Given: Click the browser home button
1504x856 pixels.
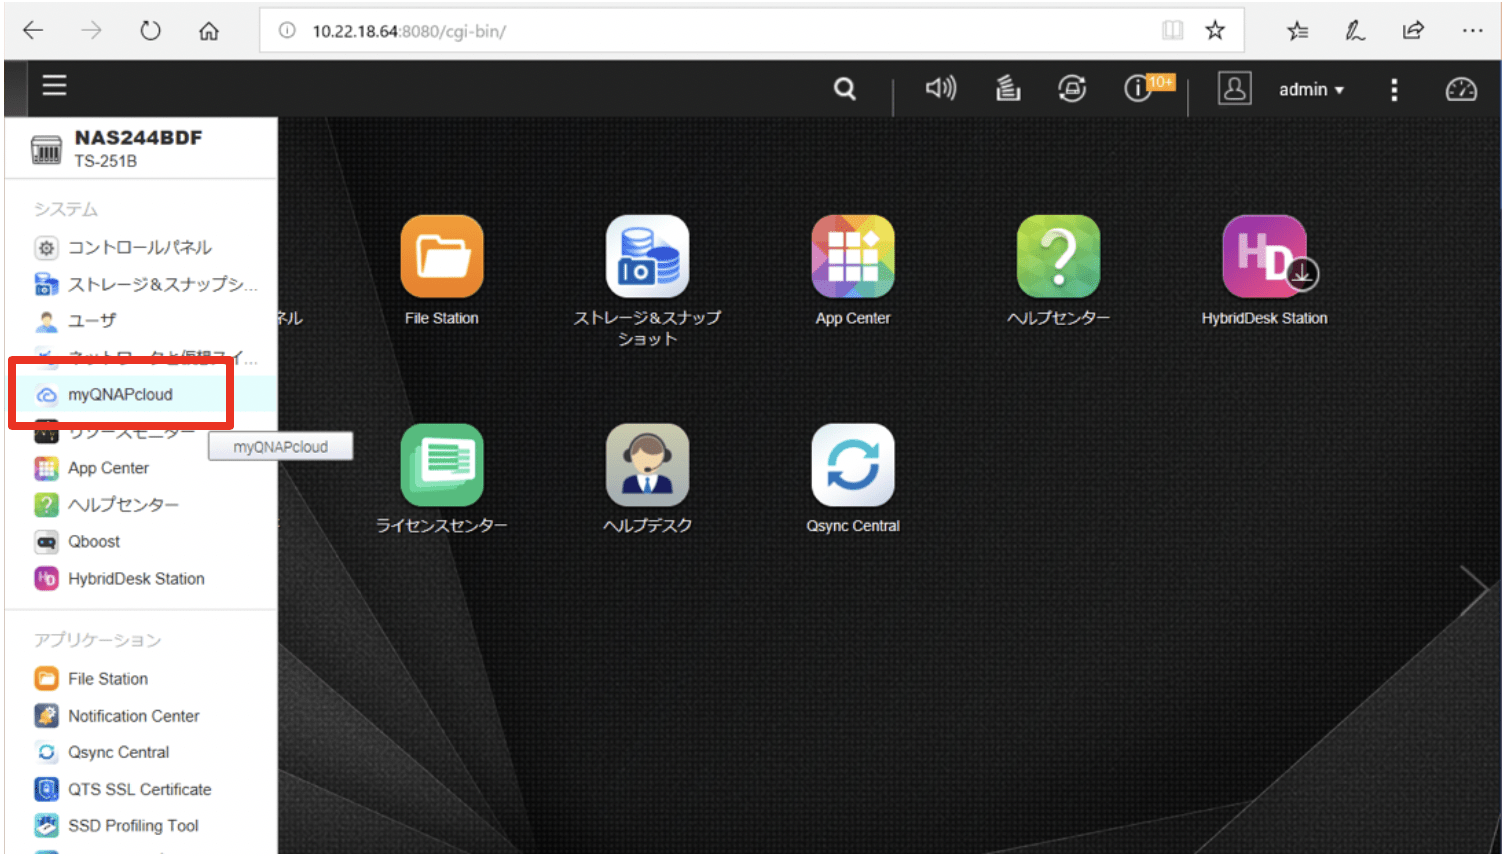Looking at the screenshot, I should pyautogui.click(x=209, y=31).
